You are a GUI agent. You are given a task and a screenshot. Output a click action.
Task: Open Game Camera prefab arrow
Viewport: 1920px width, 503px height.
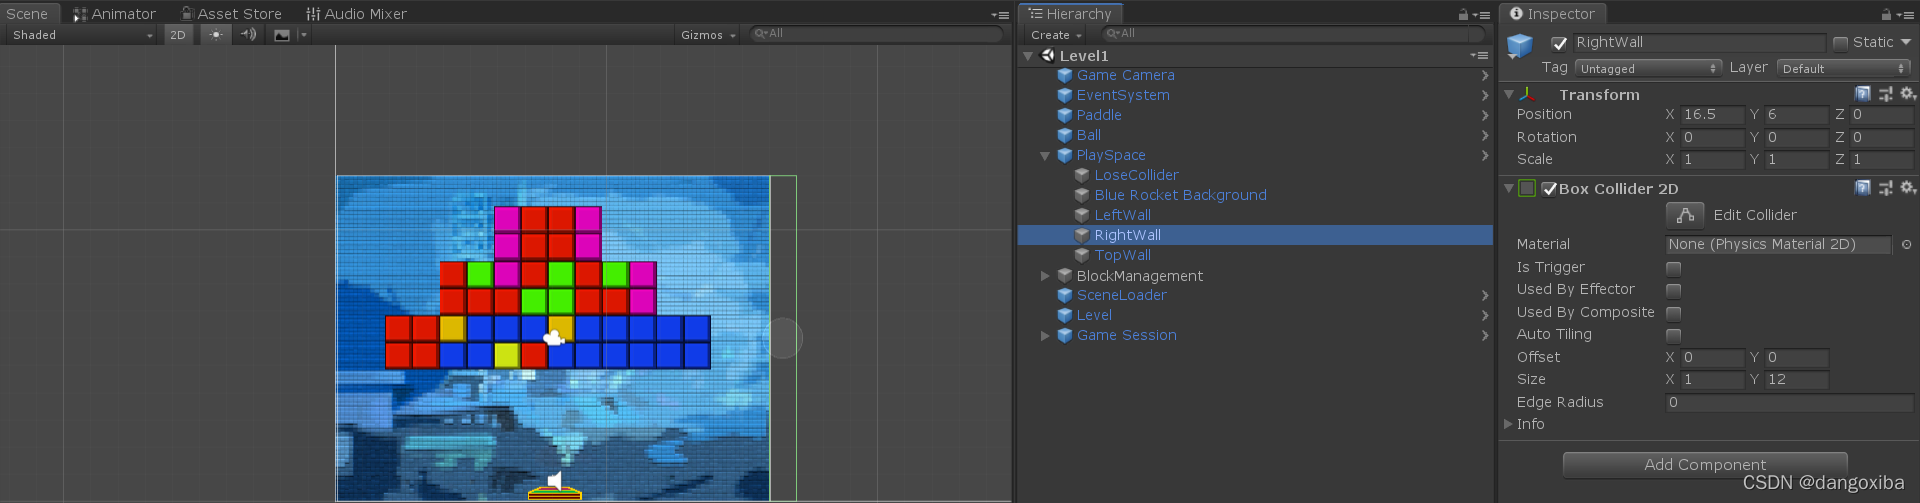click(x=1485, y=76)
